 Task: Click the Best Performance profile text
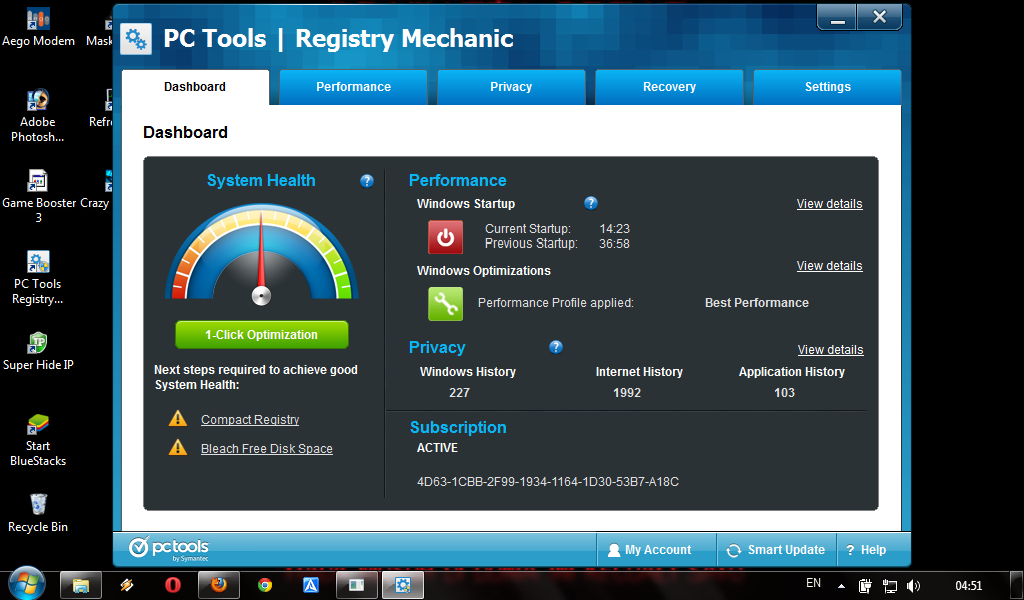click(x=757, y=303)
